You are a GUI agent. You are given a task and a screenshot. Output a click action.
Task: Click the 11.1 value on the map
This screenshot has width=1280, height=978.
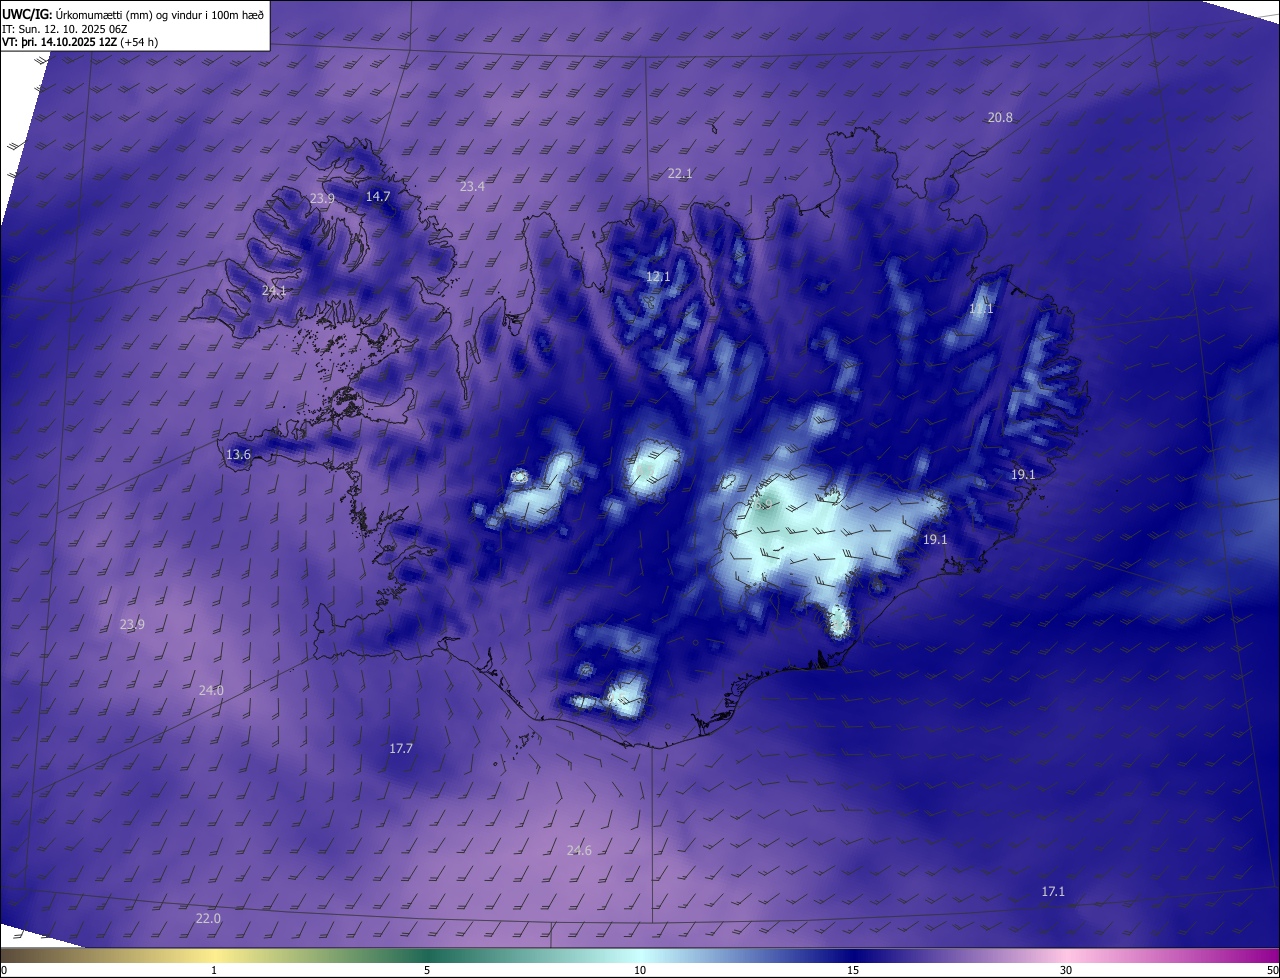(981, 308)
